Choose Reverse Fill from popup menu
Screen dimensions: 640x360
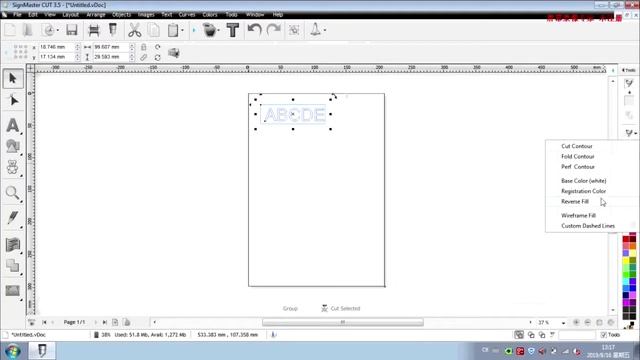pos(575,202)
